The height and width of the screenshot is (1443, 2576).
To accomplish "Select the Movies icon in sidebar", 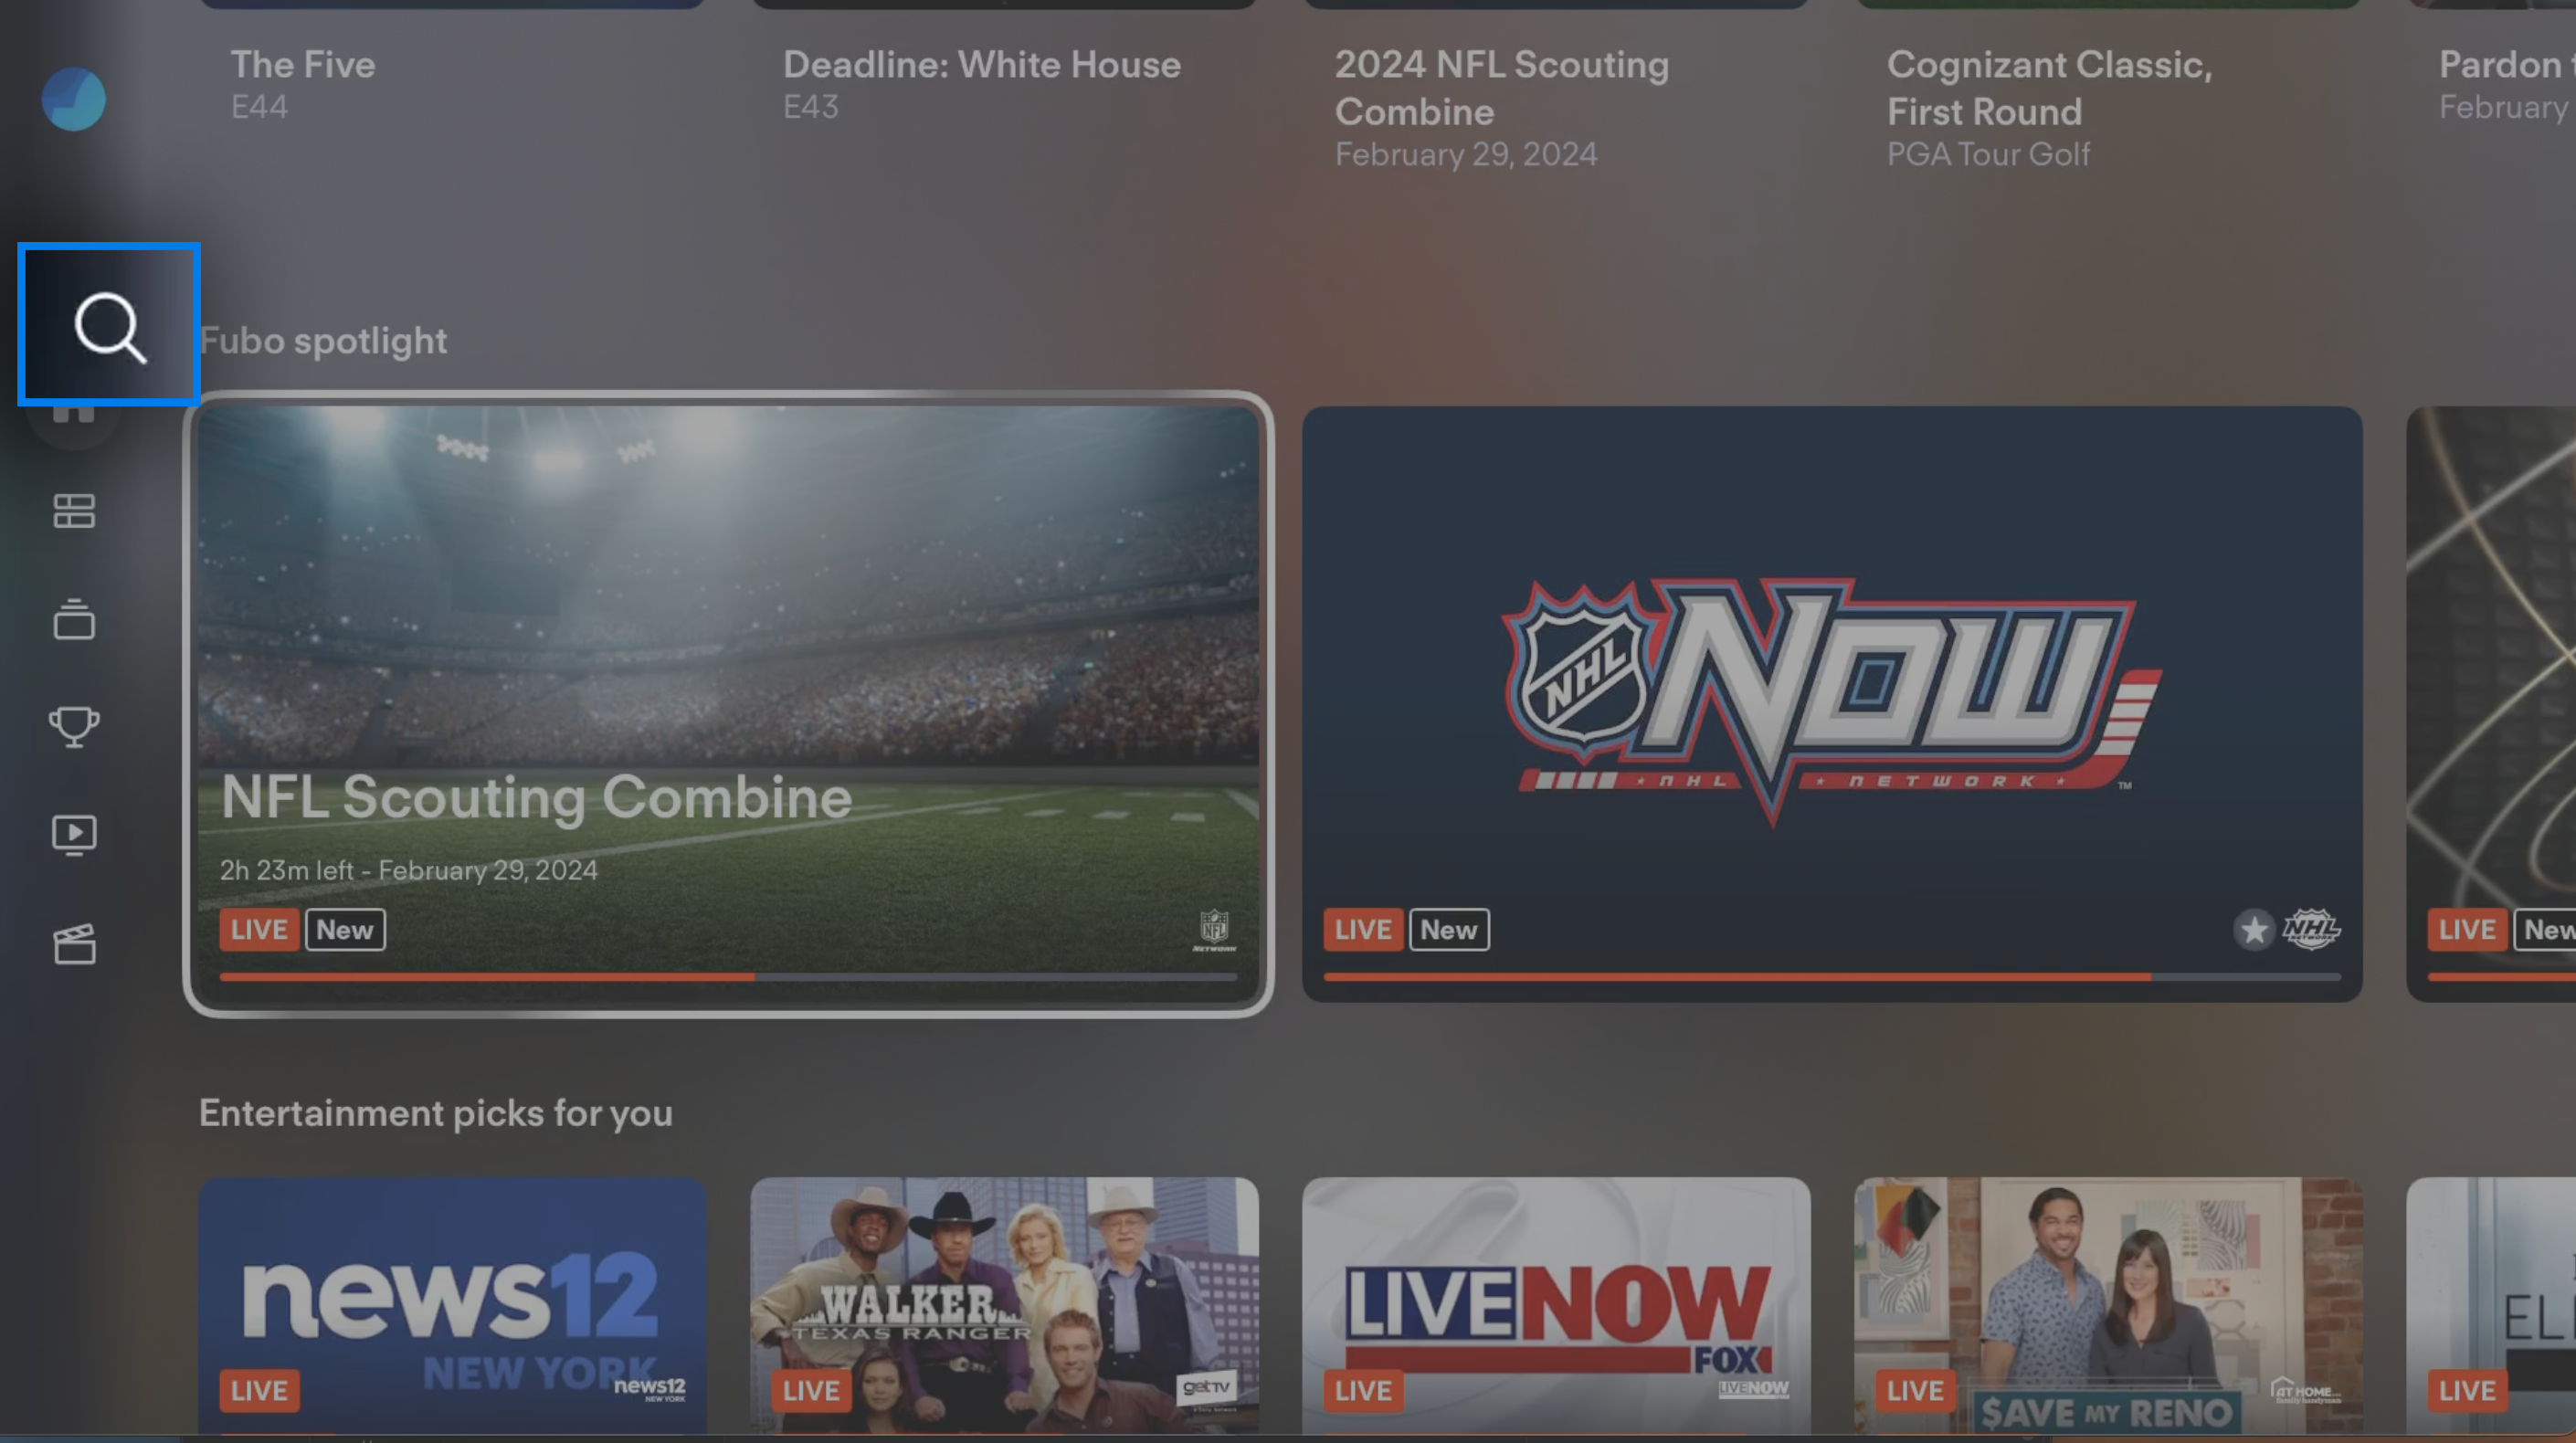I will (72, 943).
